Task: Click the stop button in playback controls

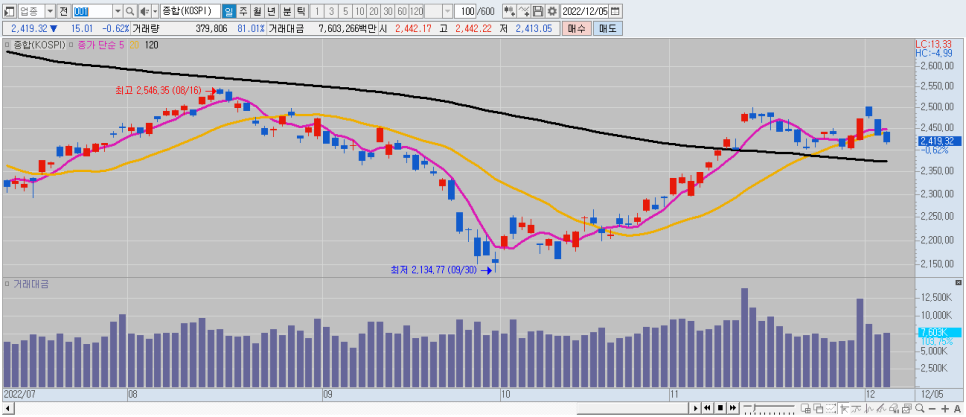Action: (x=720, y=408)
